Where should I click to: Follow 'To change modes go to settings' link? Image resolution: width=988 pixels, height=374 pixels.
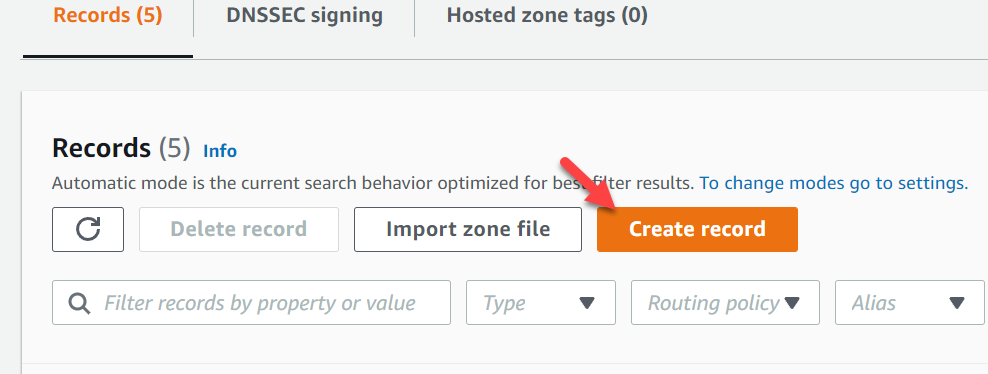[834, 183]
